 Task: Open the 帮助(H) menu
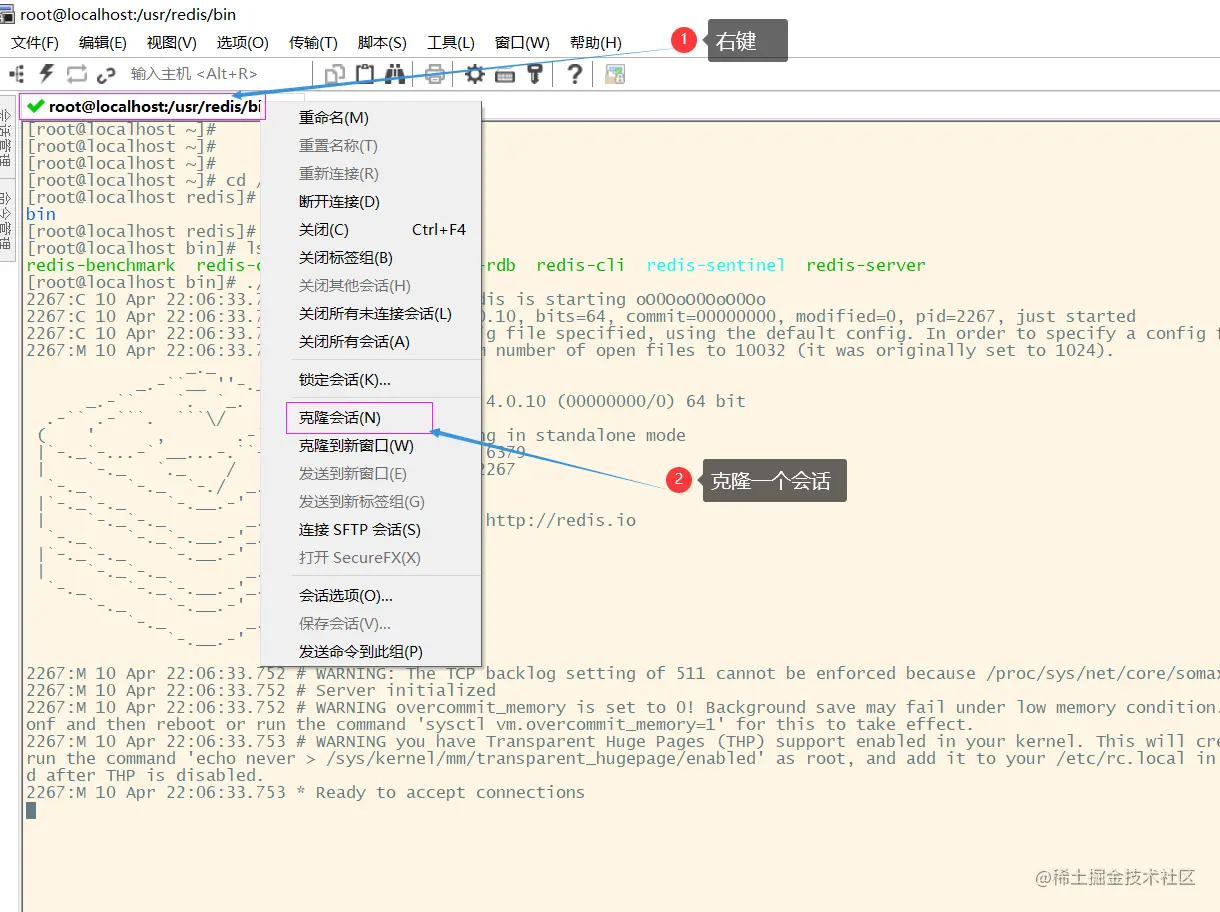(595, 42)
